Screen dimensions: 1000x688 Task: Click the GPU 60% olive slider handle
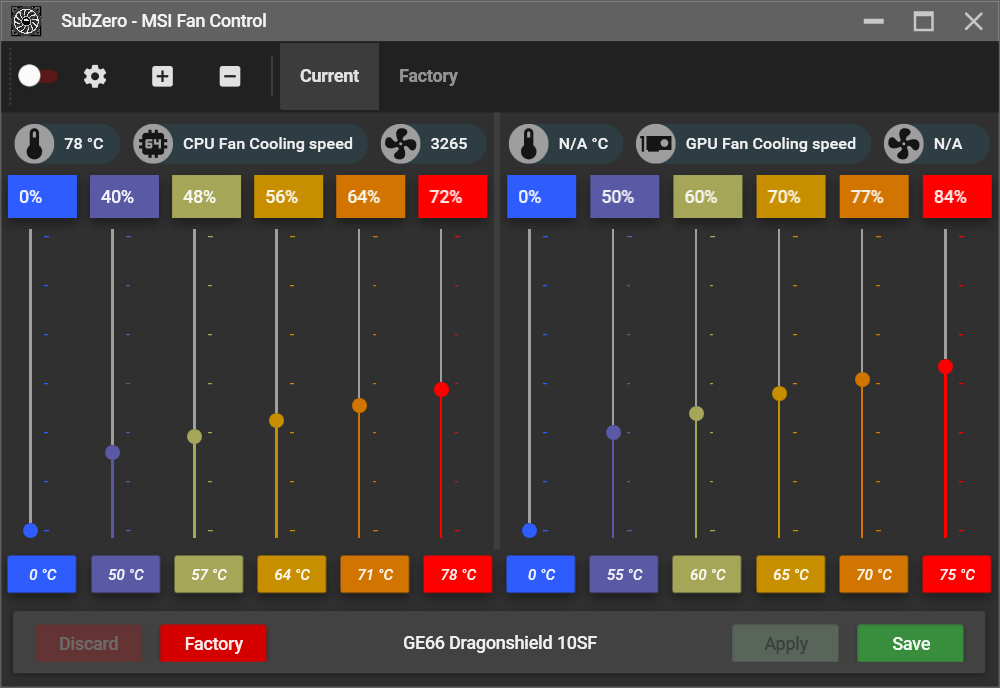point(696,413)
